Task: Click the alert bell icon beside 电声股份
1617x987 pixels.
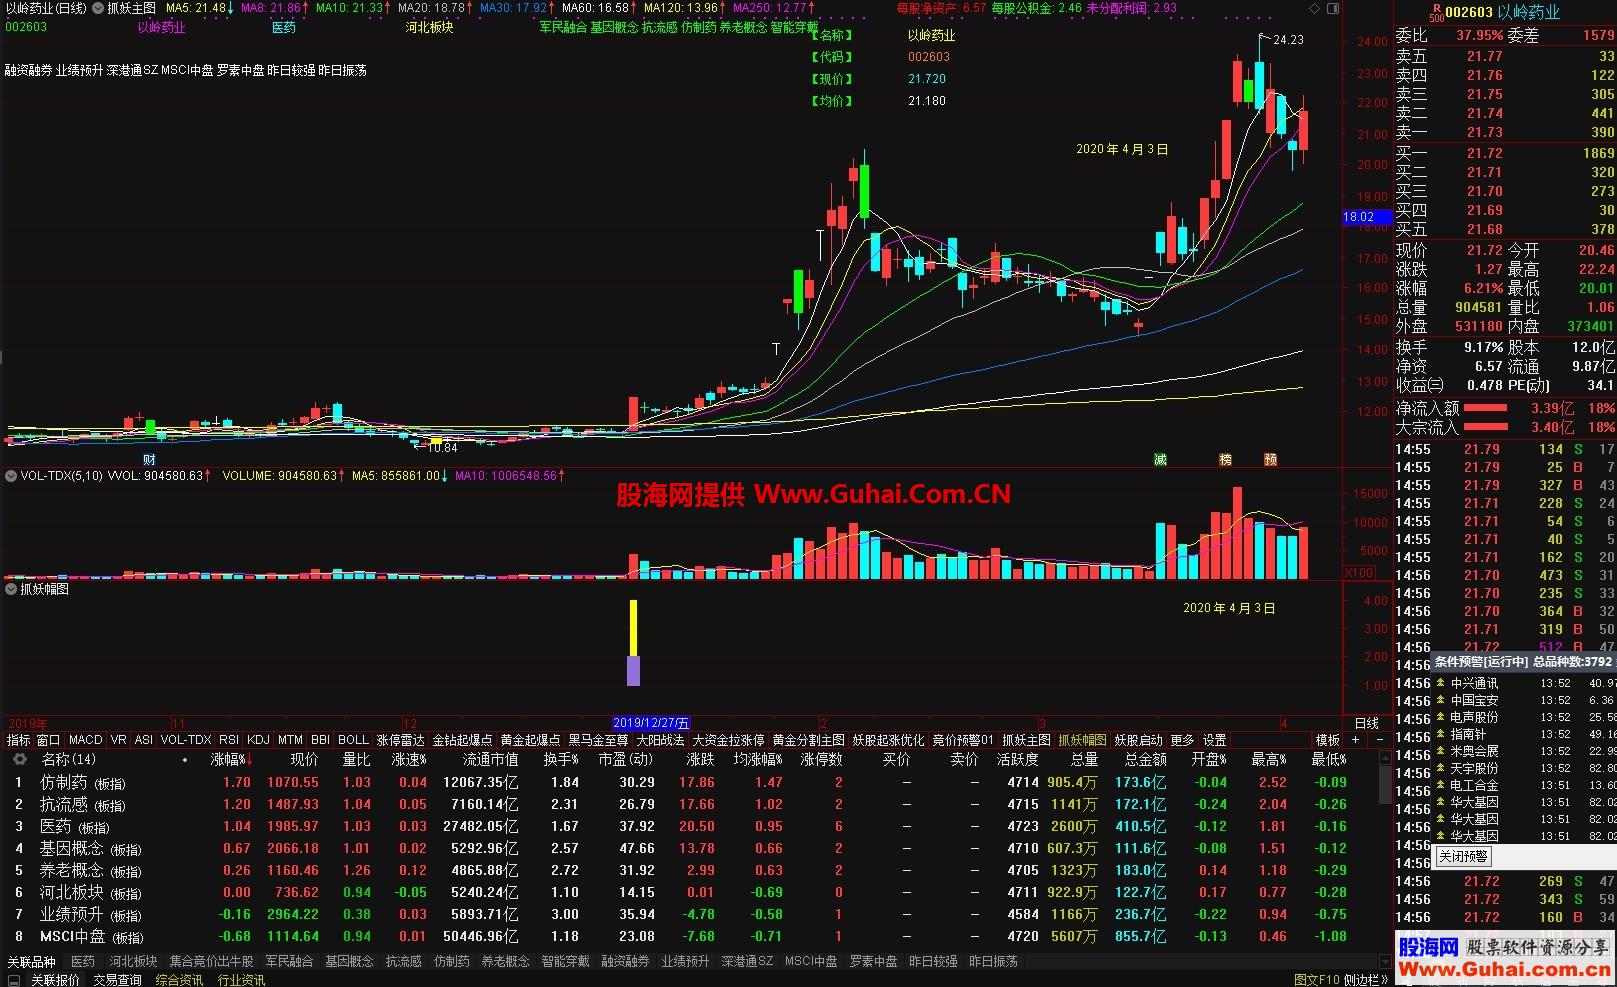Action: [1440, 718]
